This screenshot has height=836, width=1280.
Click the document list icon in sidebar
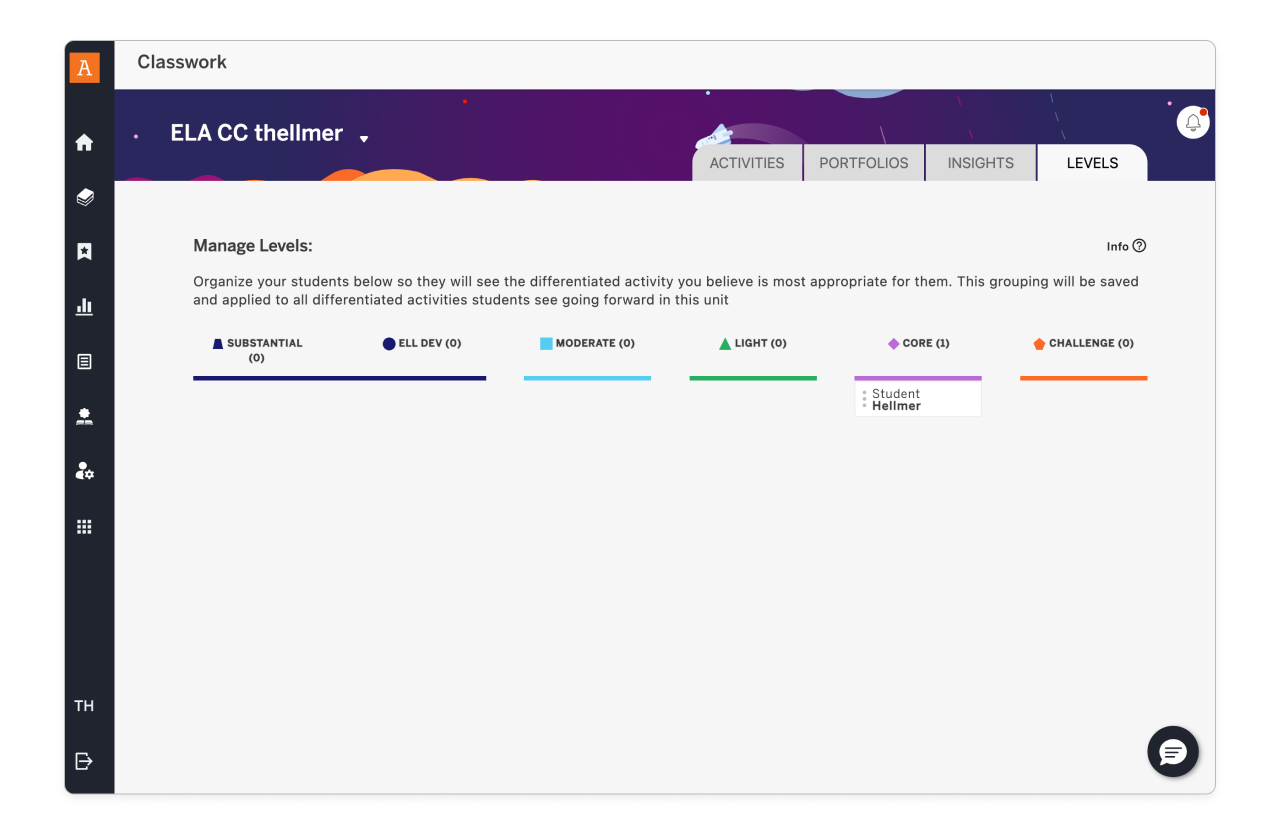pos(85,362)
